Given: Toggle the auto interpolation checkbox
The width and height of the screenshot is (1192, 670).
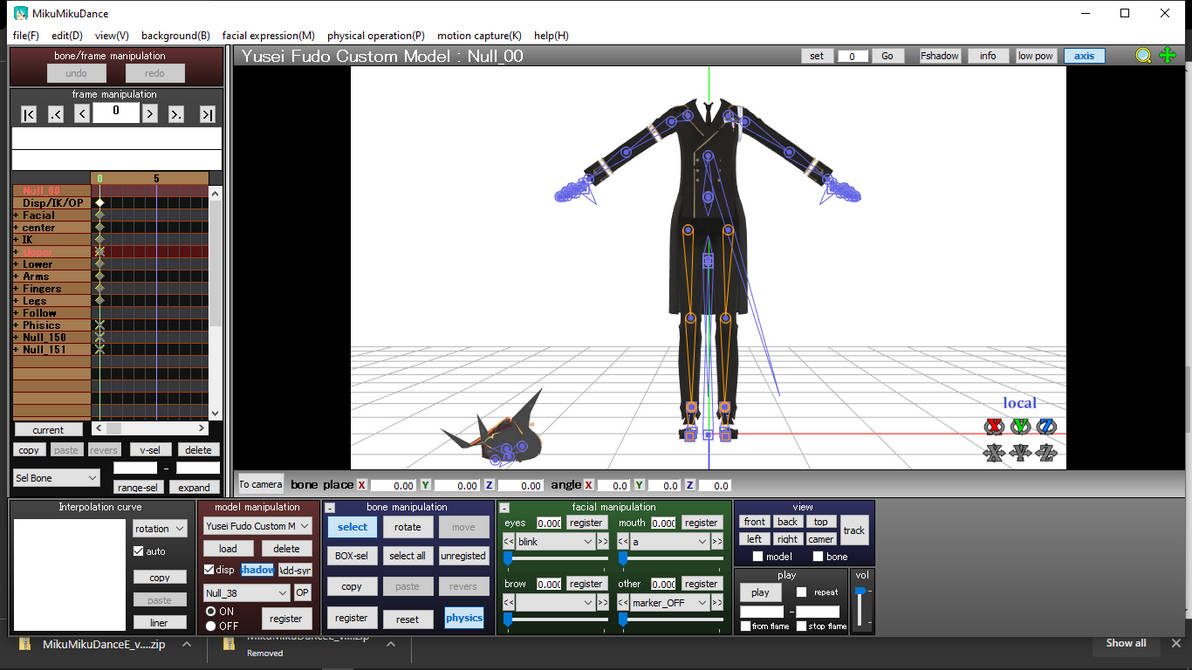Looking at the screenshot, I should pos(138,551).
